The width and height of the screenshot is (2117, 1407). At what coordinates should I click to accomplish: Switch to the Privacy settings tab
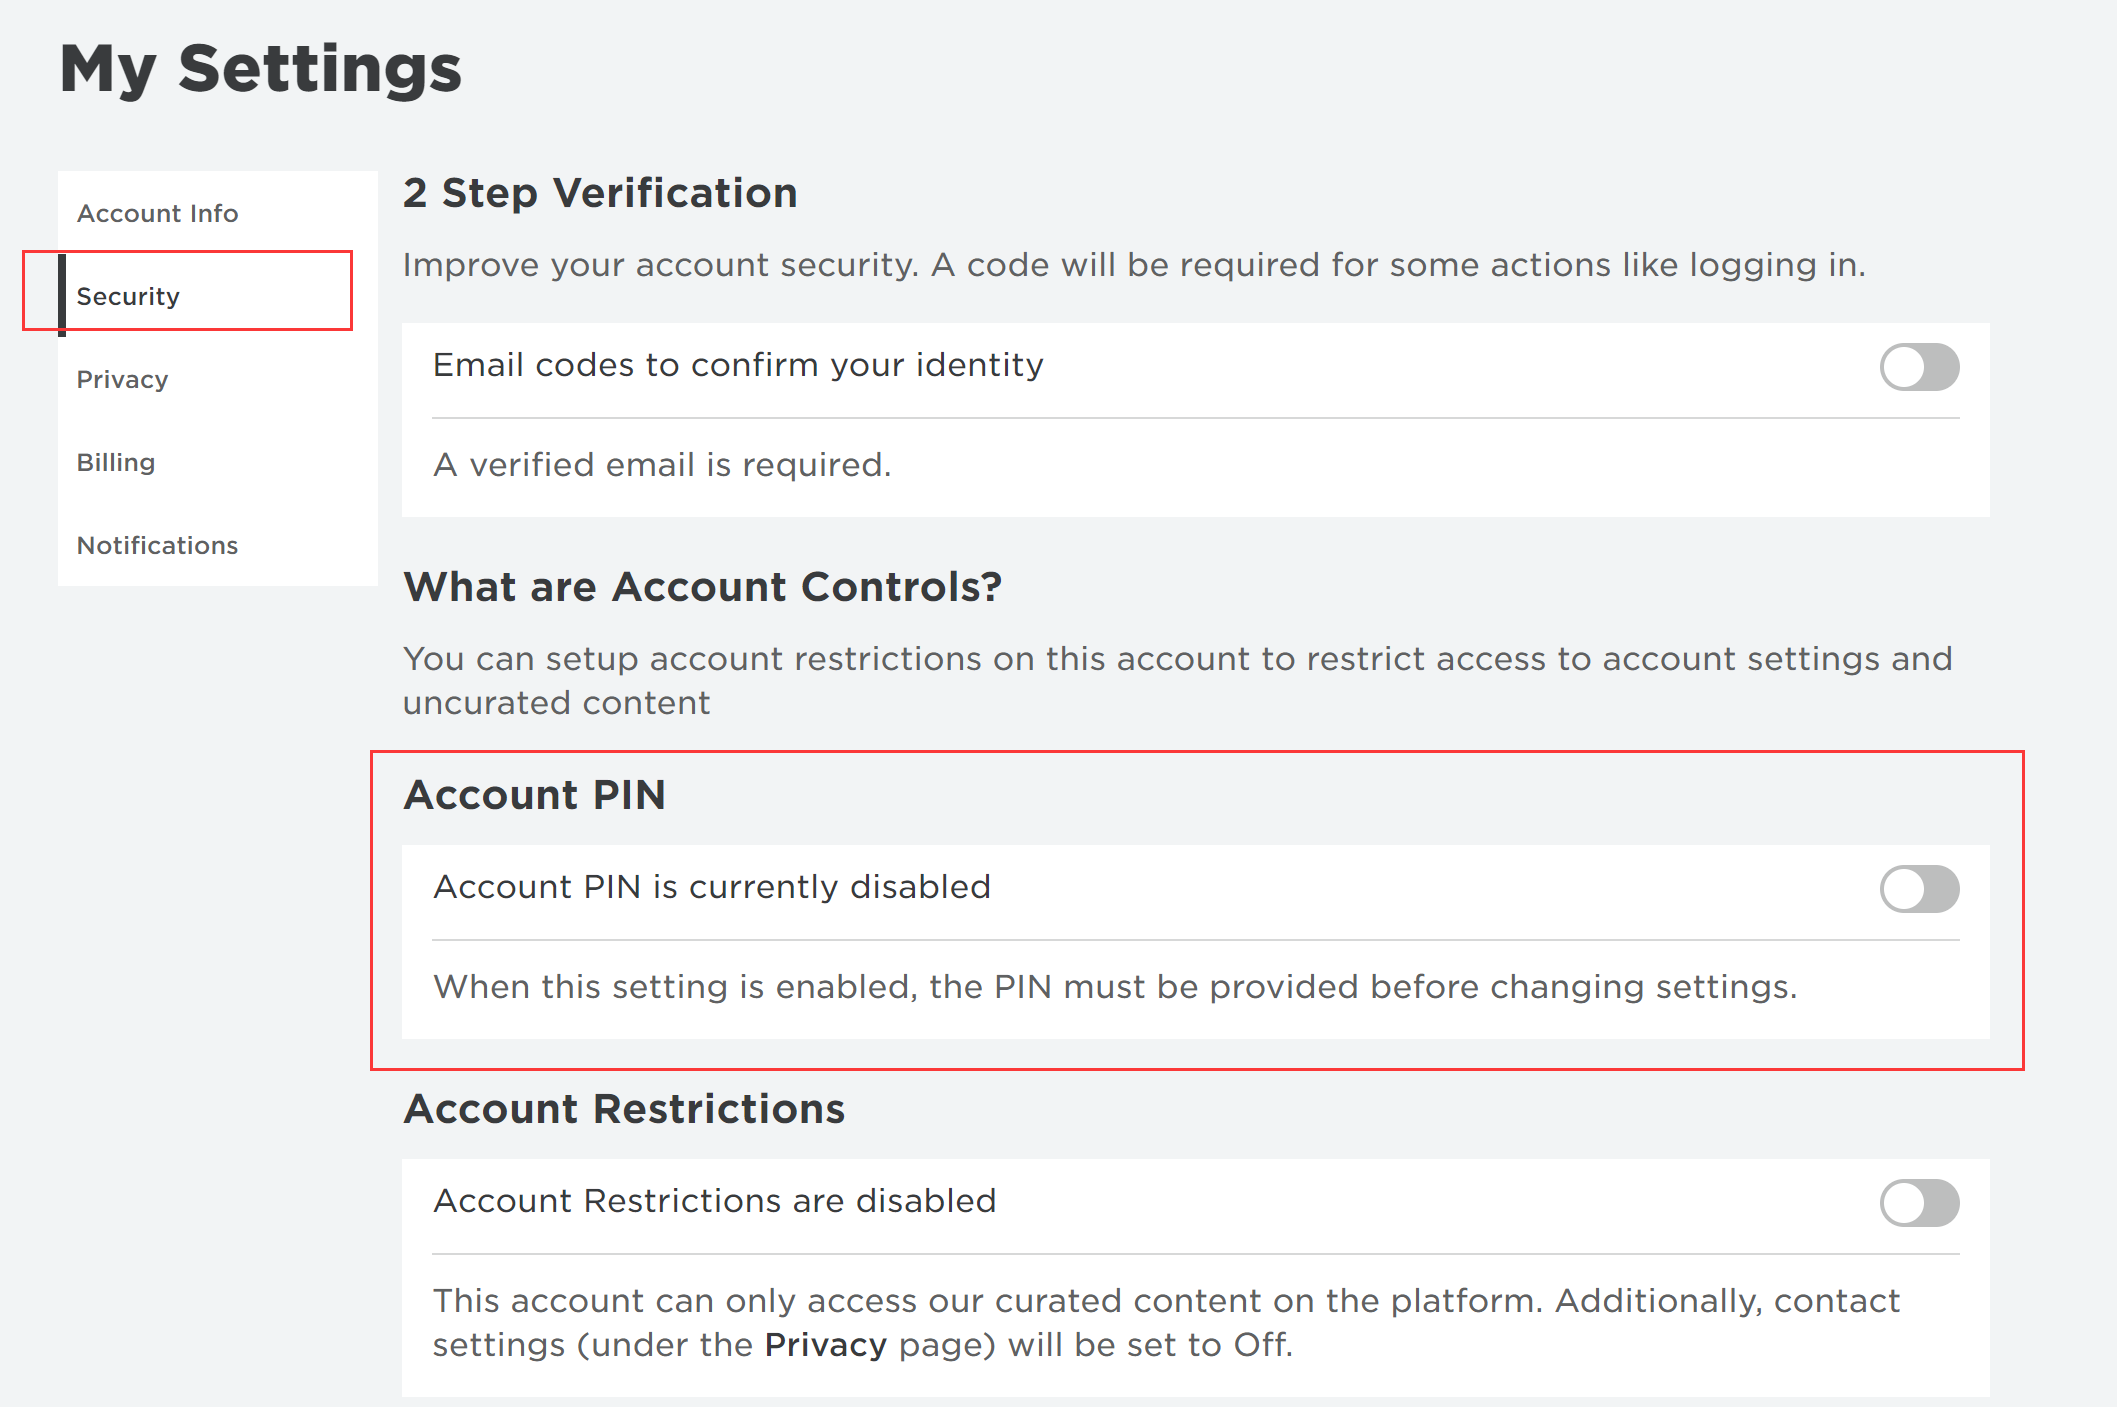coord(122,379)
